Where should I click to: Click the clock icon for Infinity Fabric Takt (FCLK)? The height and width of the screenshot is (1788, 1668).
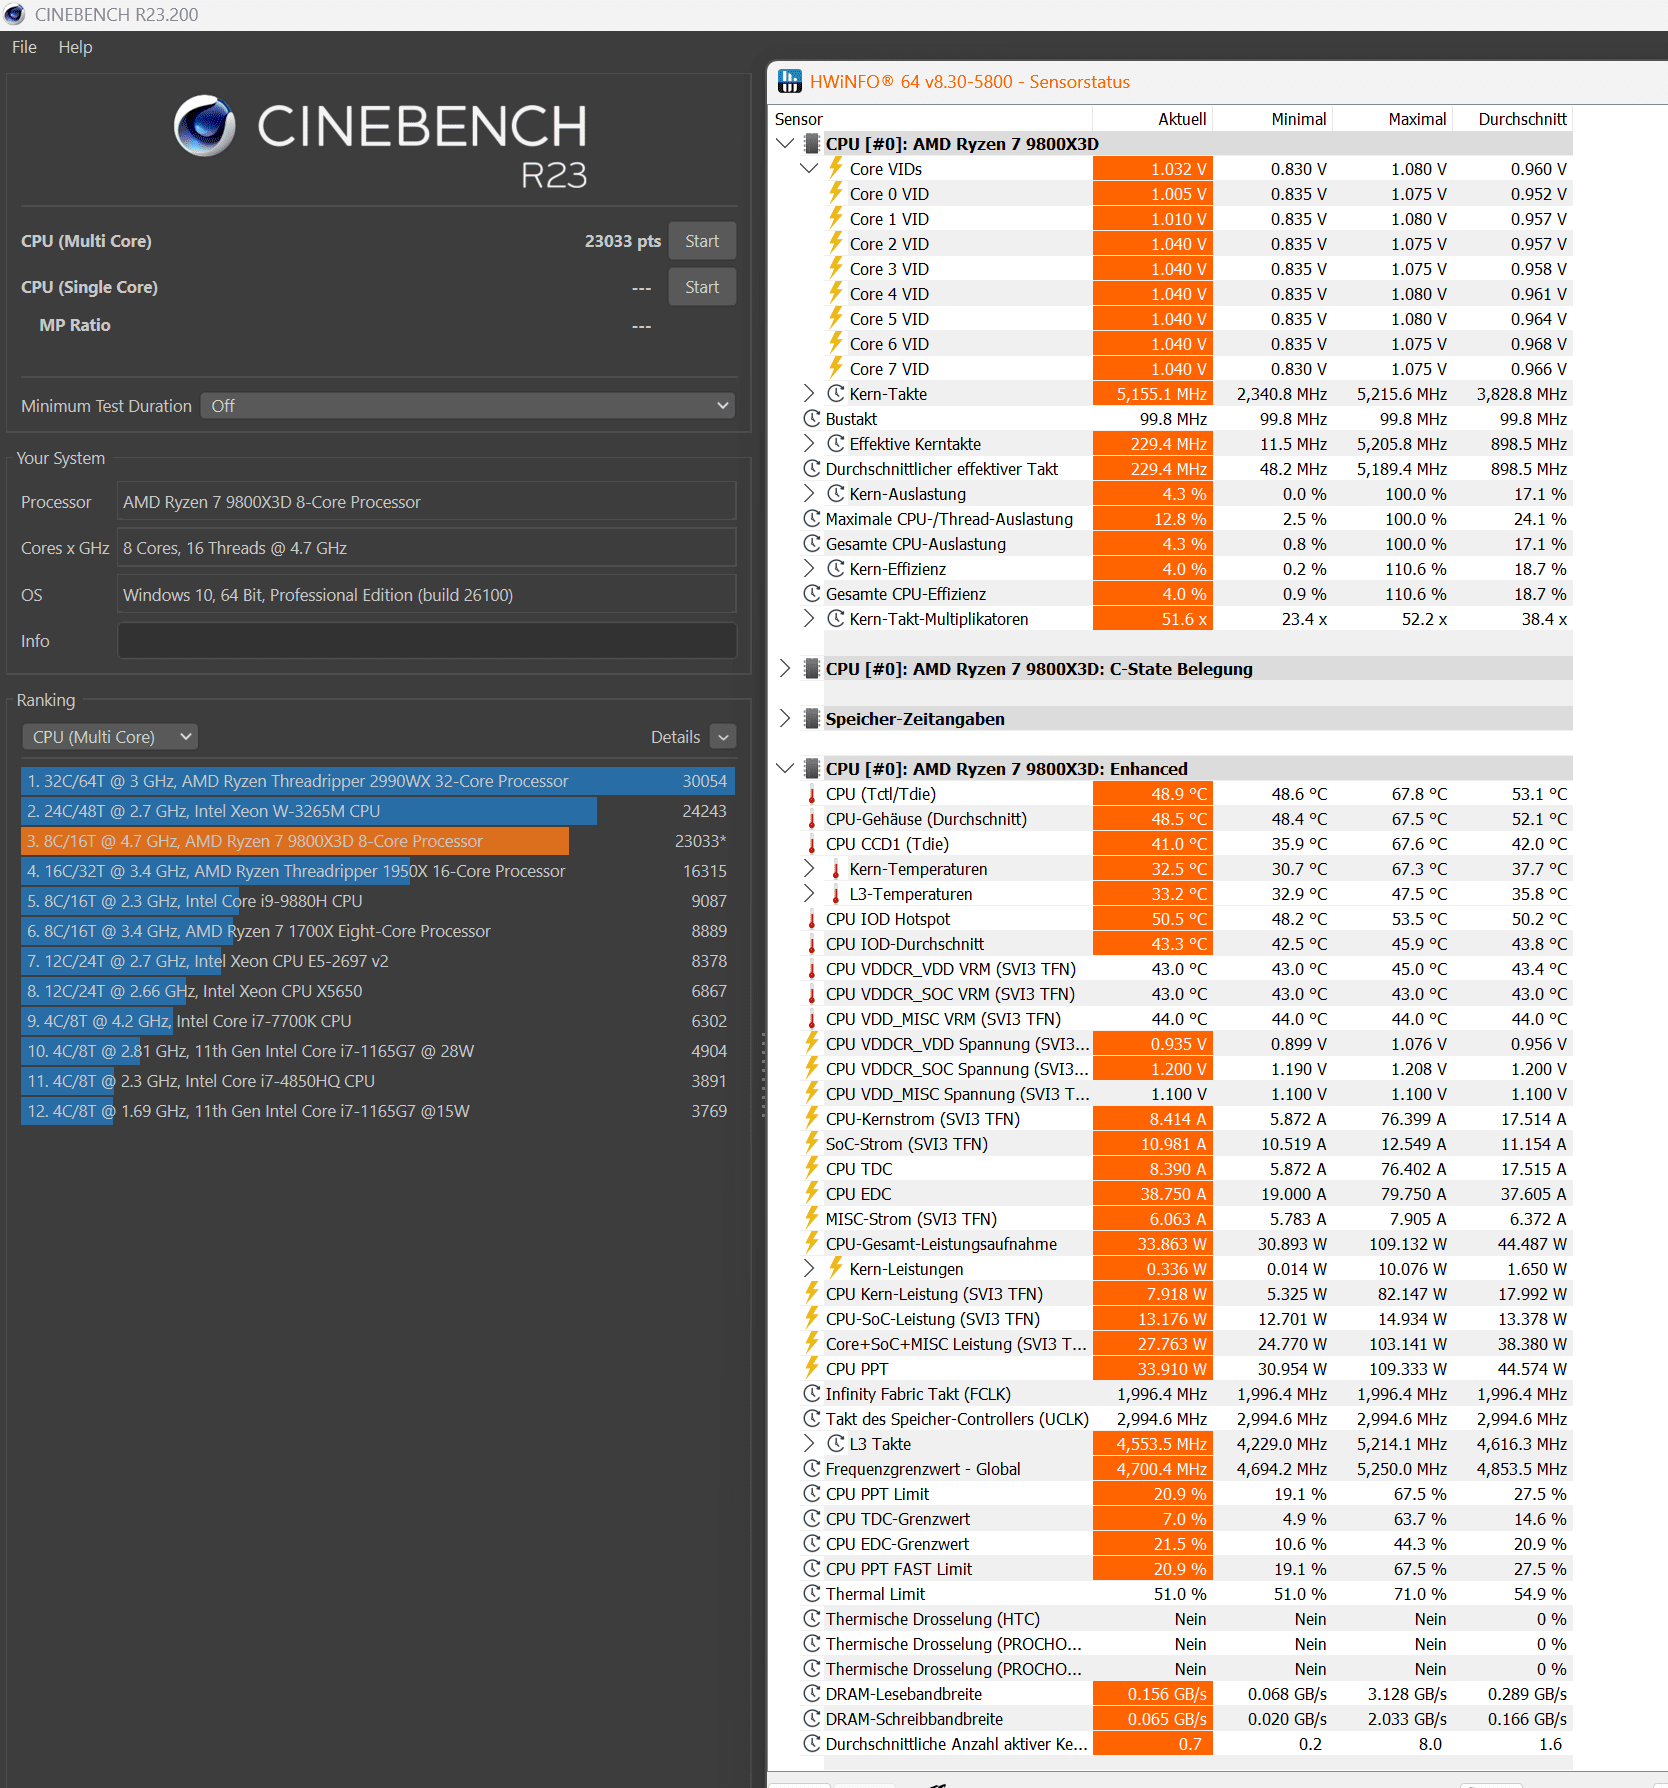[812, 1394]
